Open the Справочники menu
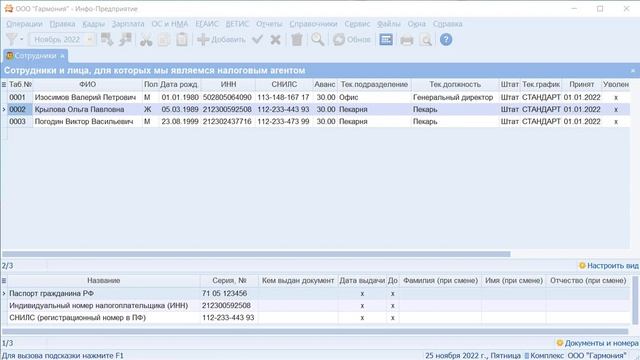Image resolution: width=640 pixels, height=360 pixels. pyautogui.click(x=313, y=24)
